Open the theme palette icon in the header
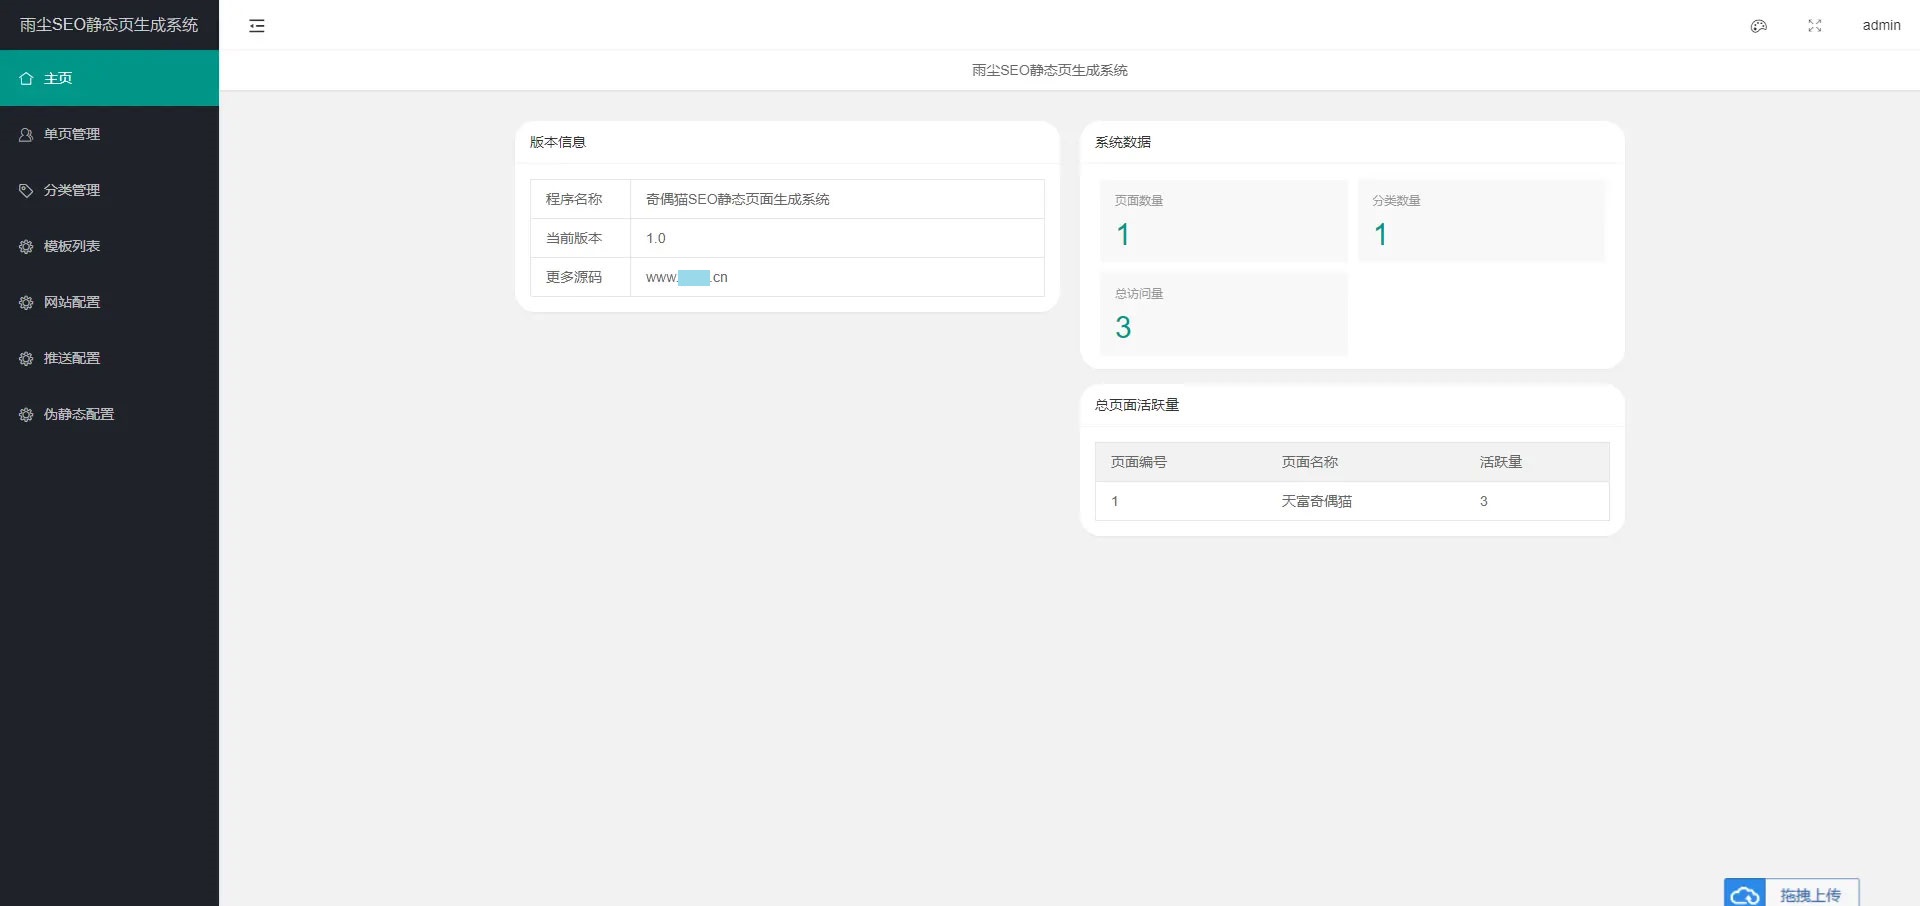Viewport: 1920px width, 906px height. (x=1757, y=26)
